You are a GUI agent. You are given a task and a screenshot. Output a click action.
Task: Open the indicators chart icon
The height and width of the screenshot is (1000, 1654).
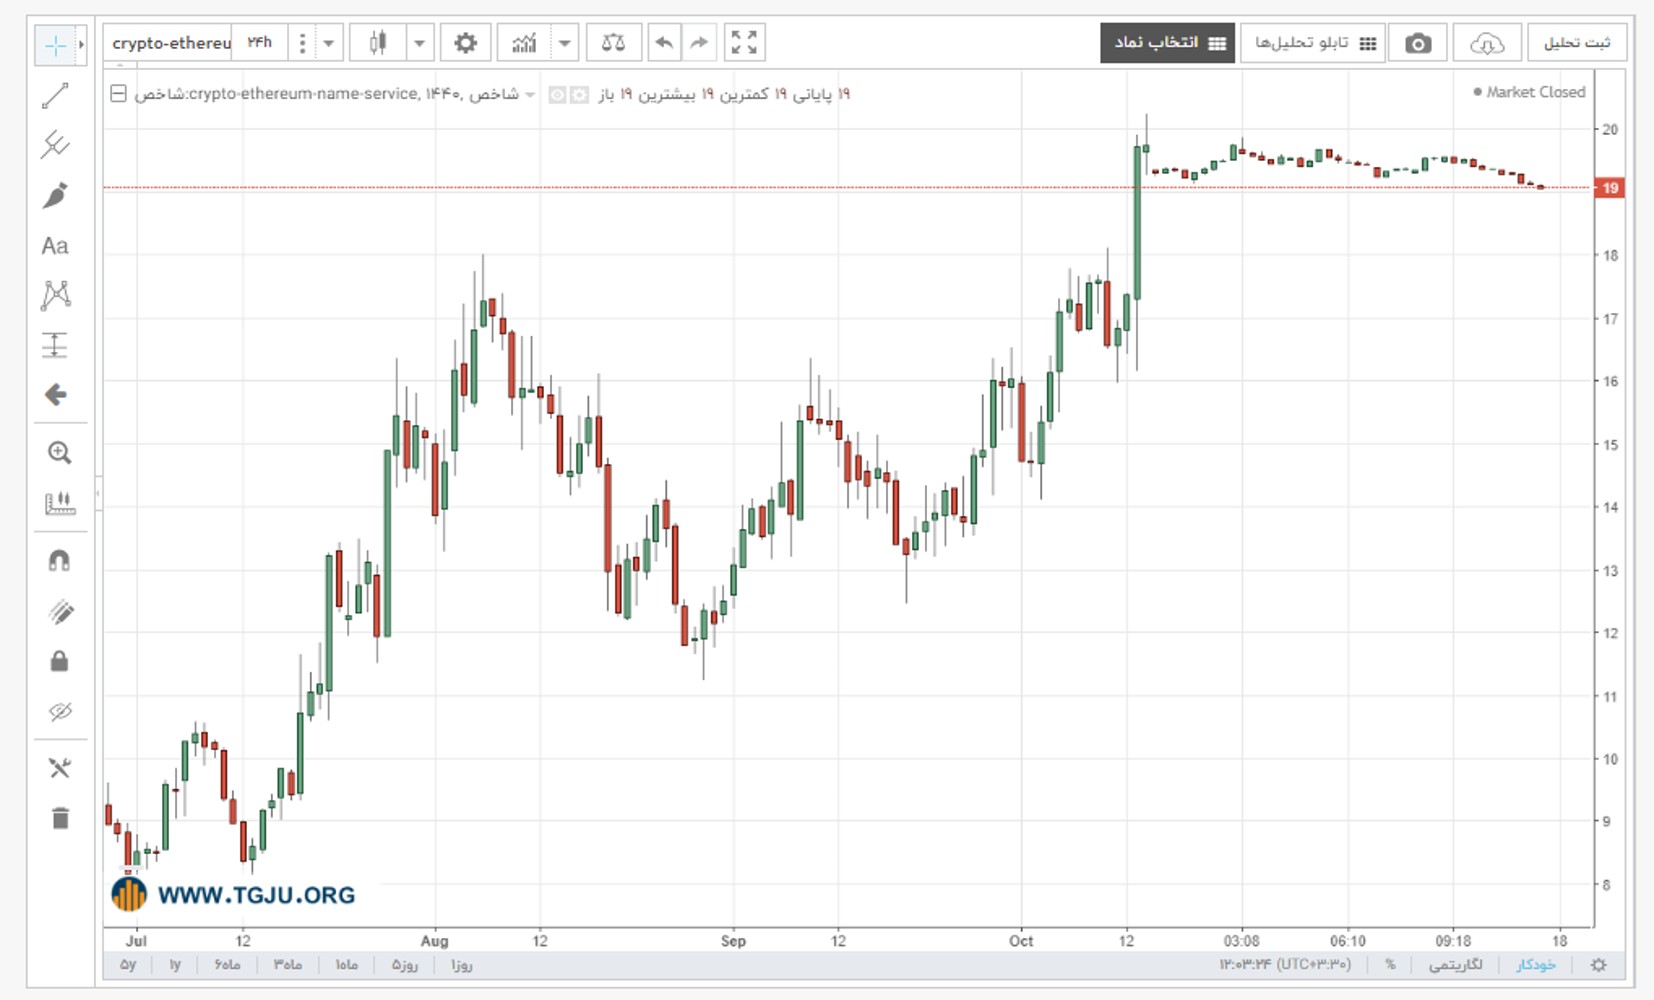[x=524, y=43]
